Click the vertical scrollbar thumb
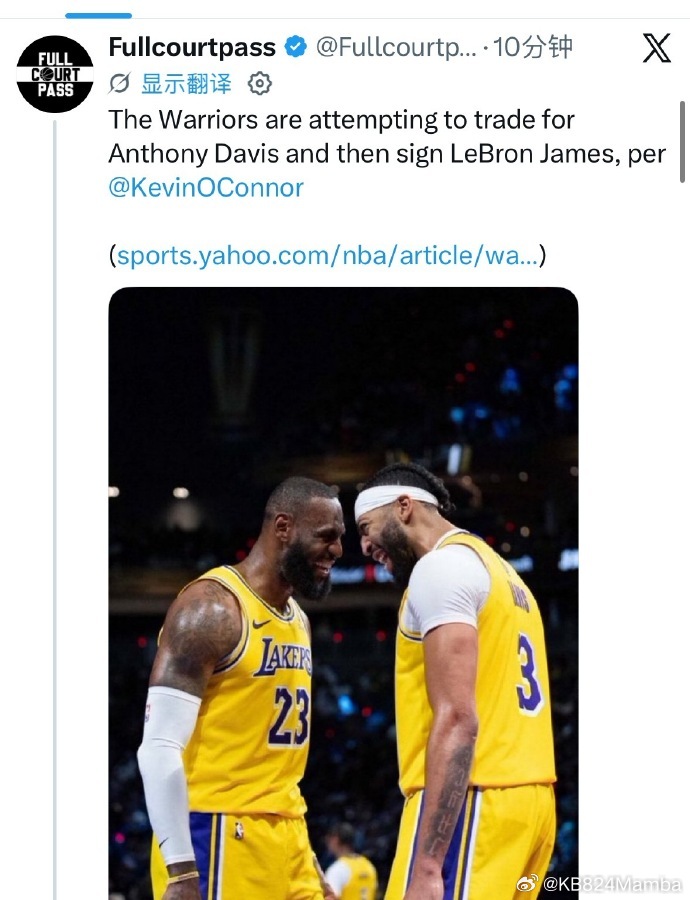This screenshot has width=690, height=900. pyautogui.click(x=682, y=142)
